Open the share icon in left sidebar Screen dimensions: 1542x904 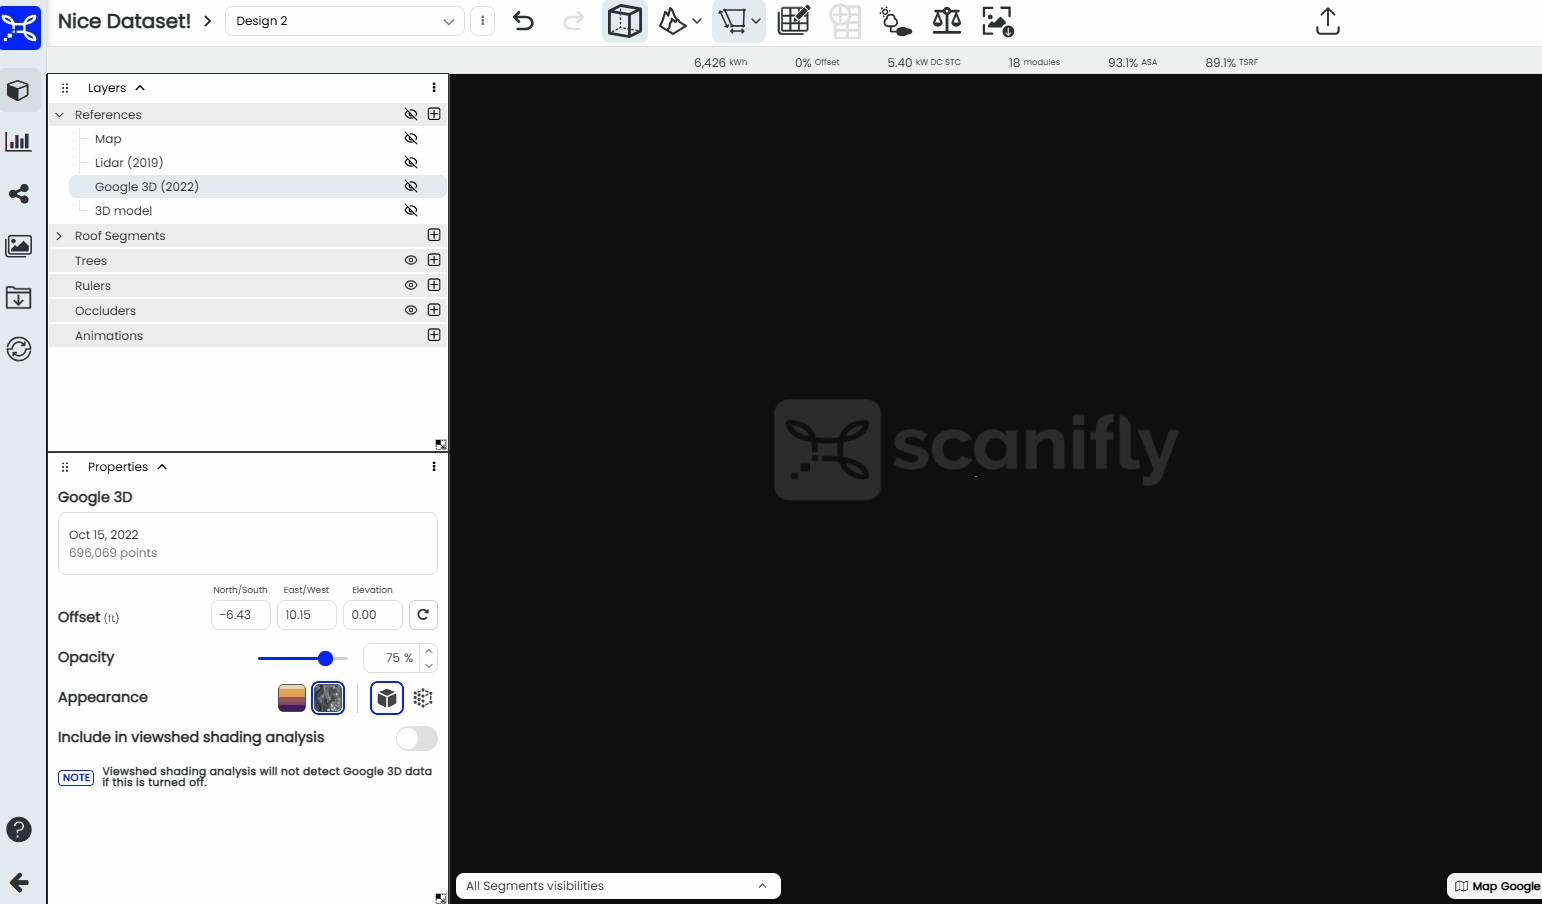(x=19, y=194)
